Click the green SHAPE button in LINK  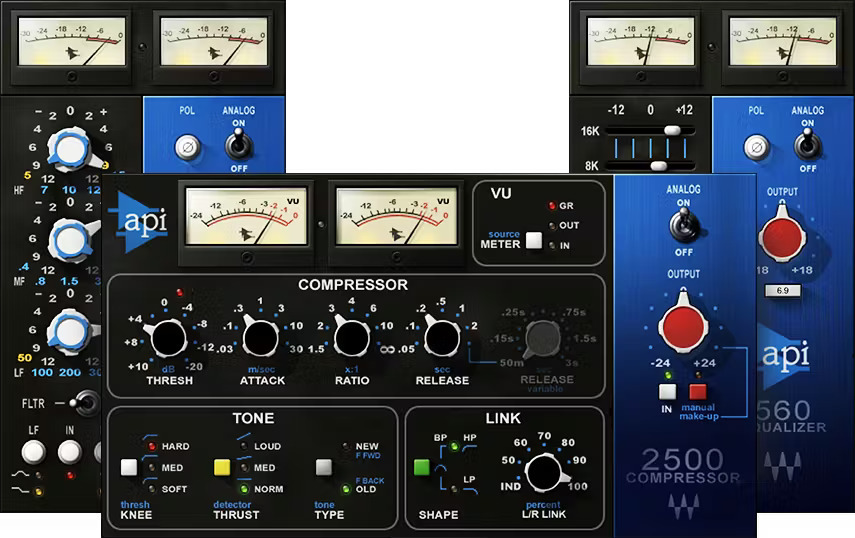pyautogui.click(x=421, y=467)
